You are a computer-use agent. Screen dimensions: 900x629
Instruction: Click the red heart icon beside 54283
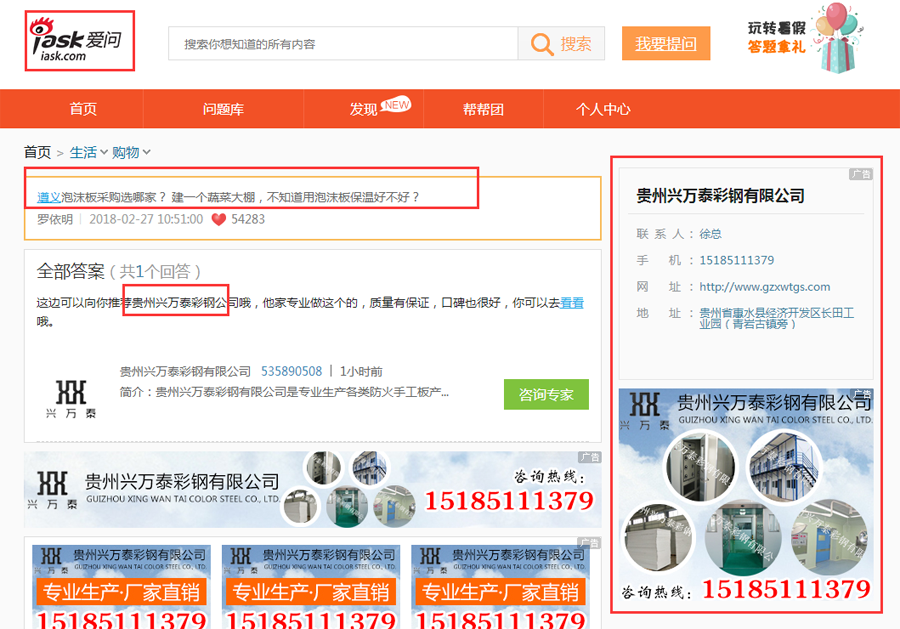pyautogui.click(x=219, y=219)
